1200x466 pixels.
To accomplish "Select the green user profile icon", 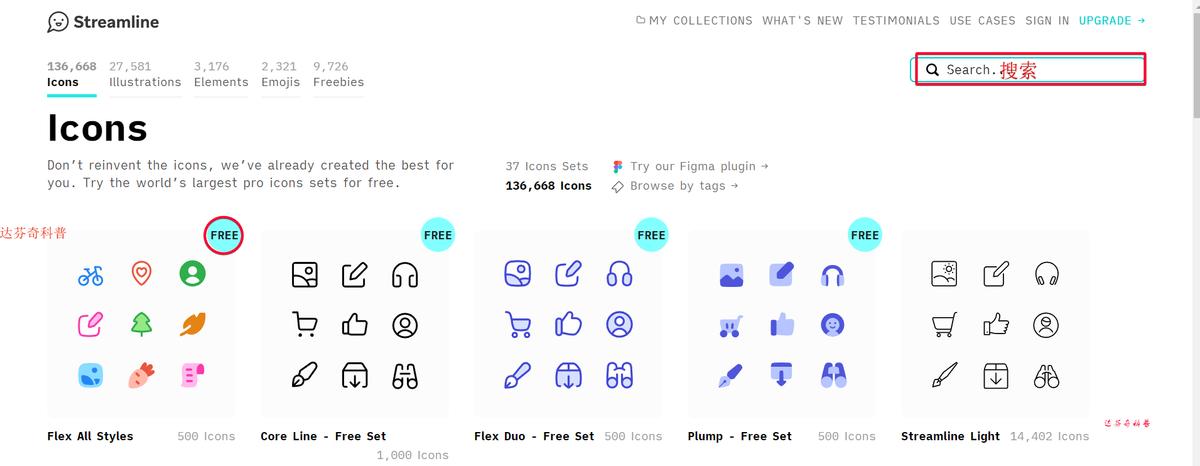I will (x=192, y=273).
